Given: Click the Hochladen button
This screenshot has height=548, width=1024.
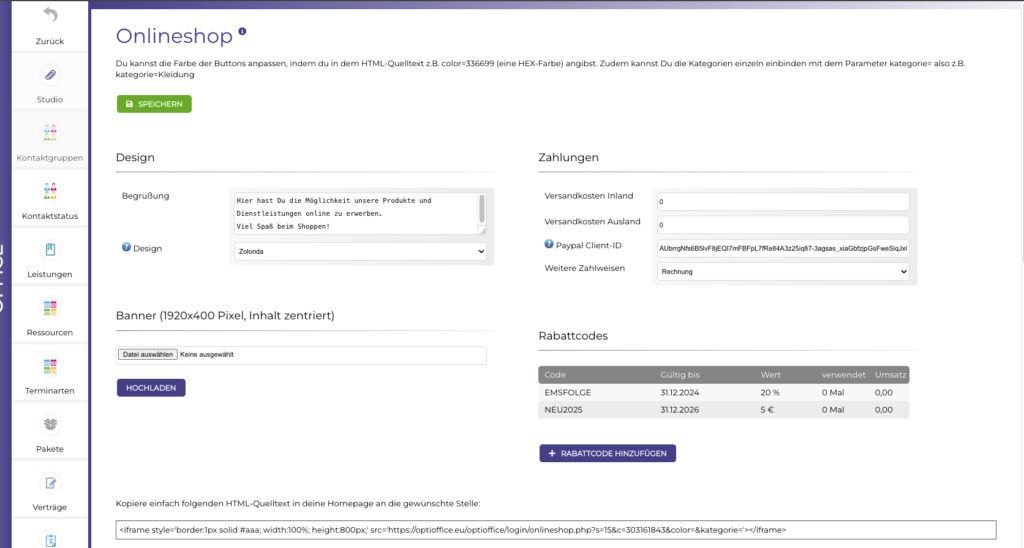Looking at the screenshot, I should click(151, 388).
